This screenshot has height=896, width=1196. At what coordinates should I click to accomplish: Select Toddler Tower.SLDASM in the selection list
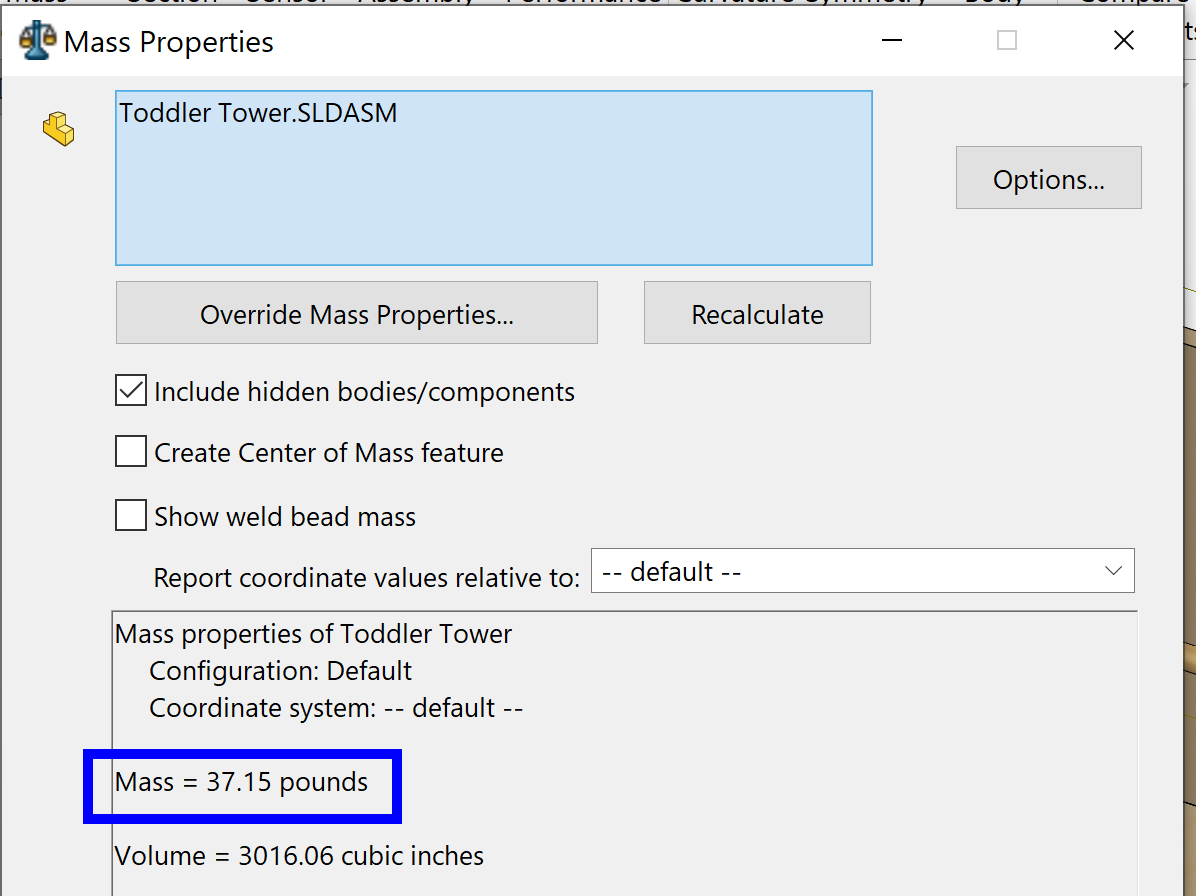tap(258, 113)
